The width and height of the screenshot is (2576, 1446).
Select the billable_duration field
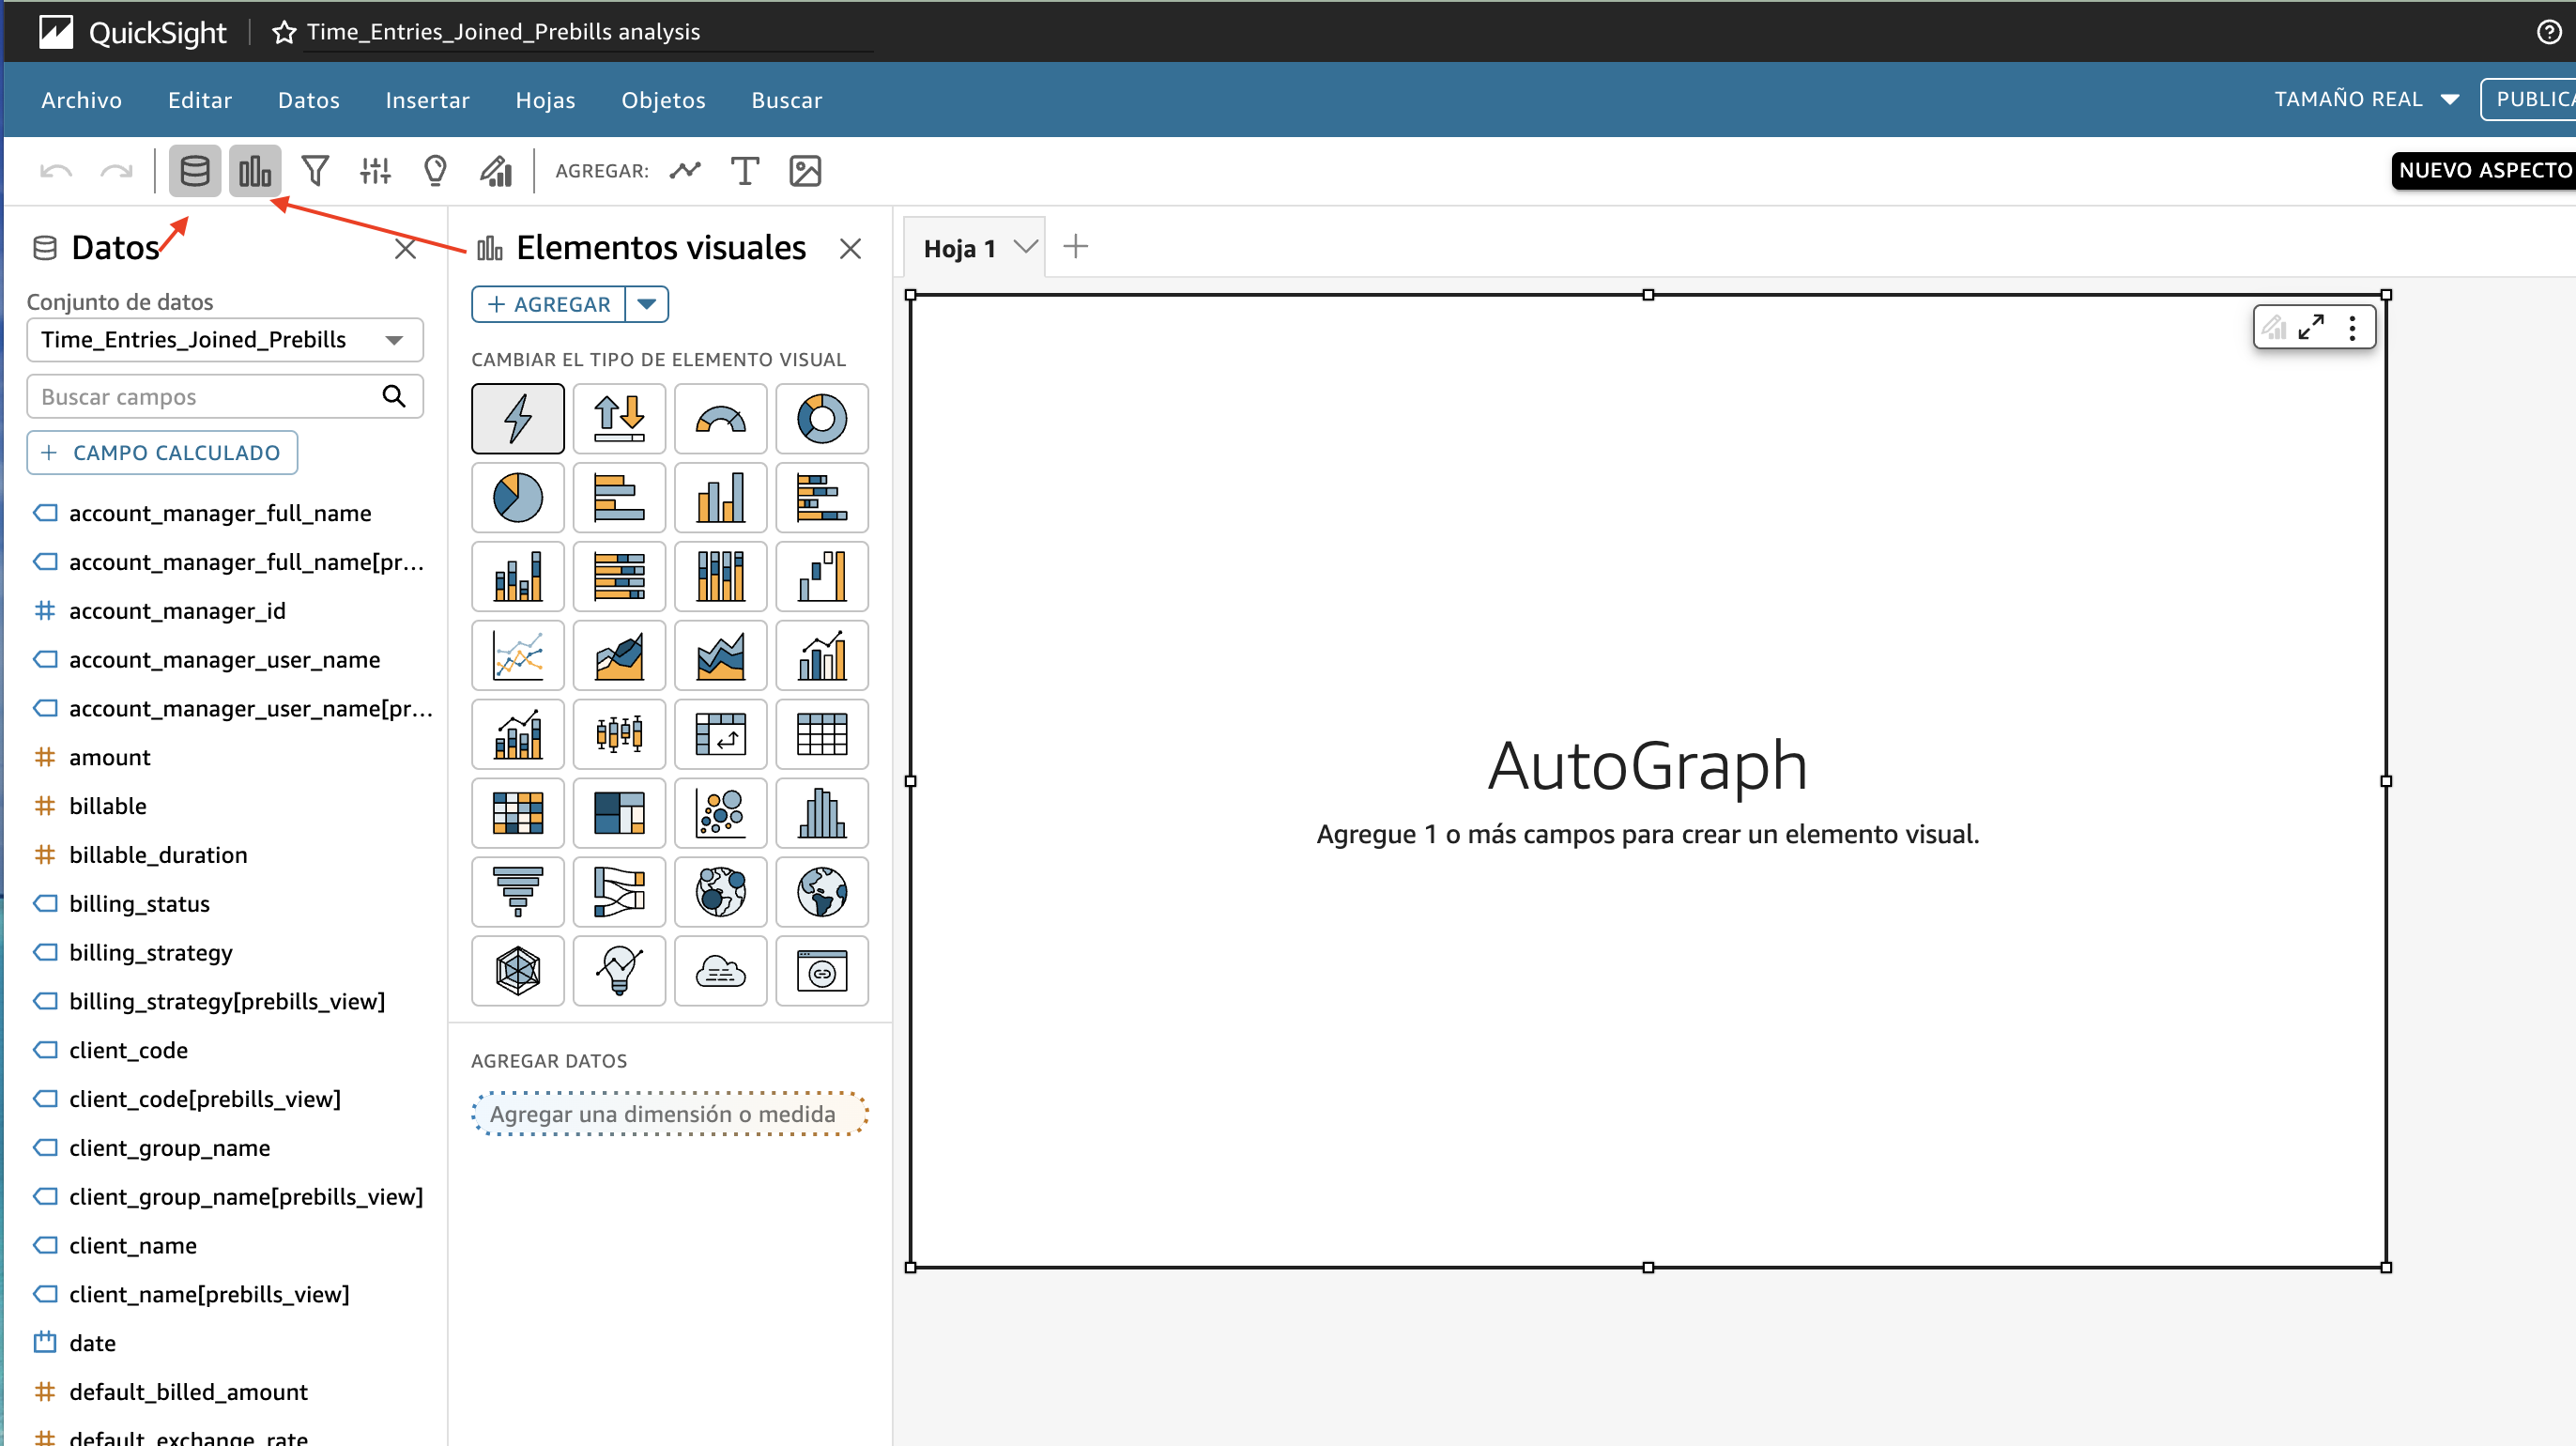pos(158,855)
